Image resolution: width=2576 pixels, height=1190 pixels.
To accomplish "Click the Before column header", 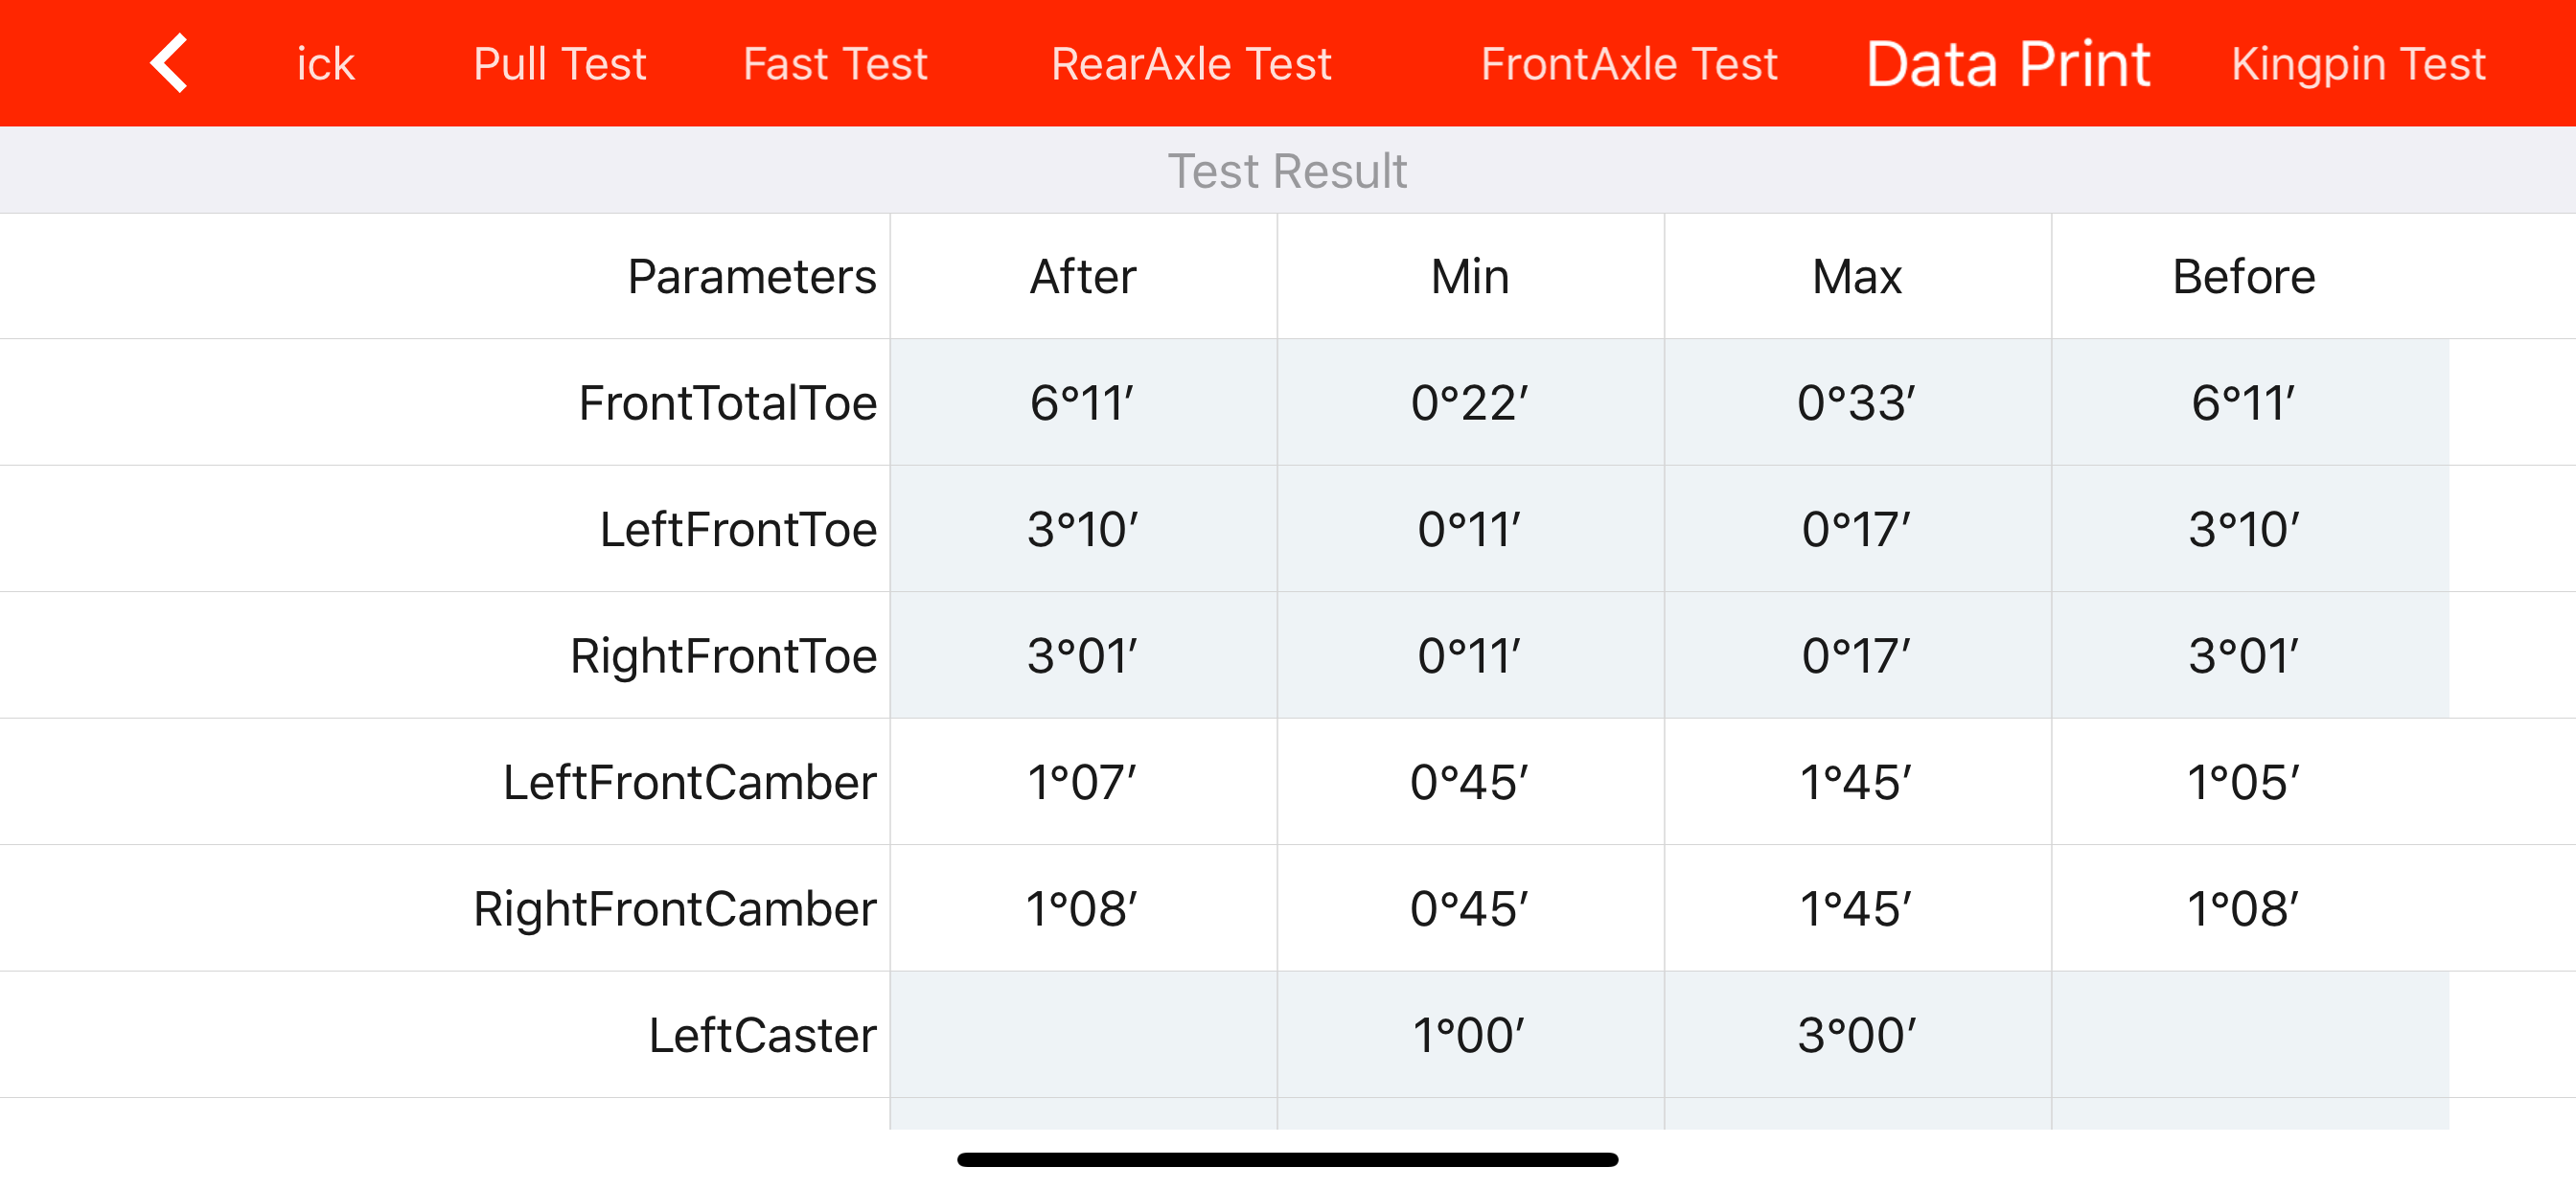I will [2244, 276].
